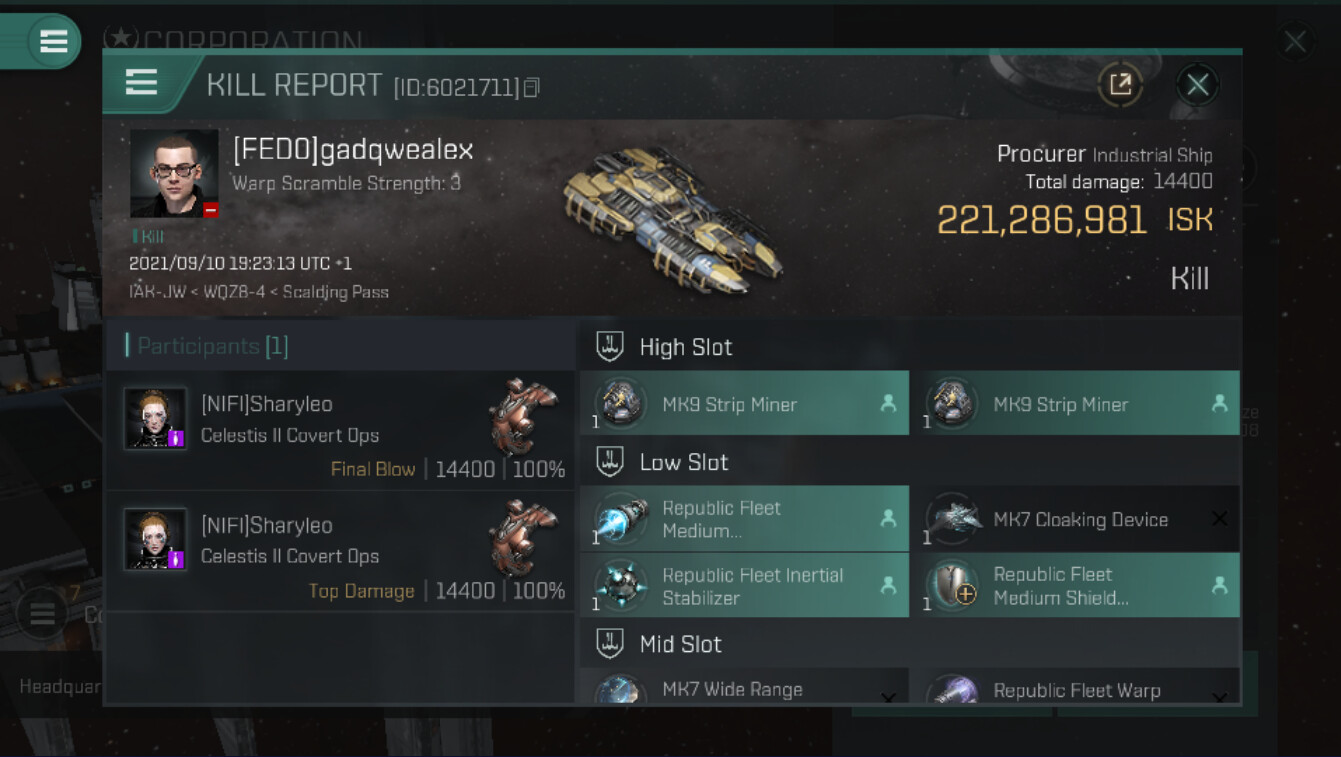
Task: Click the High Slot section header
Action: [x=686, y=347]
